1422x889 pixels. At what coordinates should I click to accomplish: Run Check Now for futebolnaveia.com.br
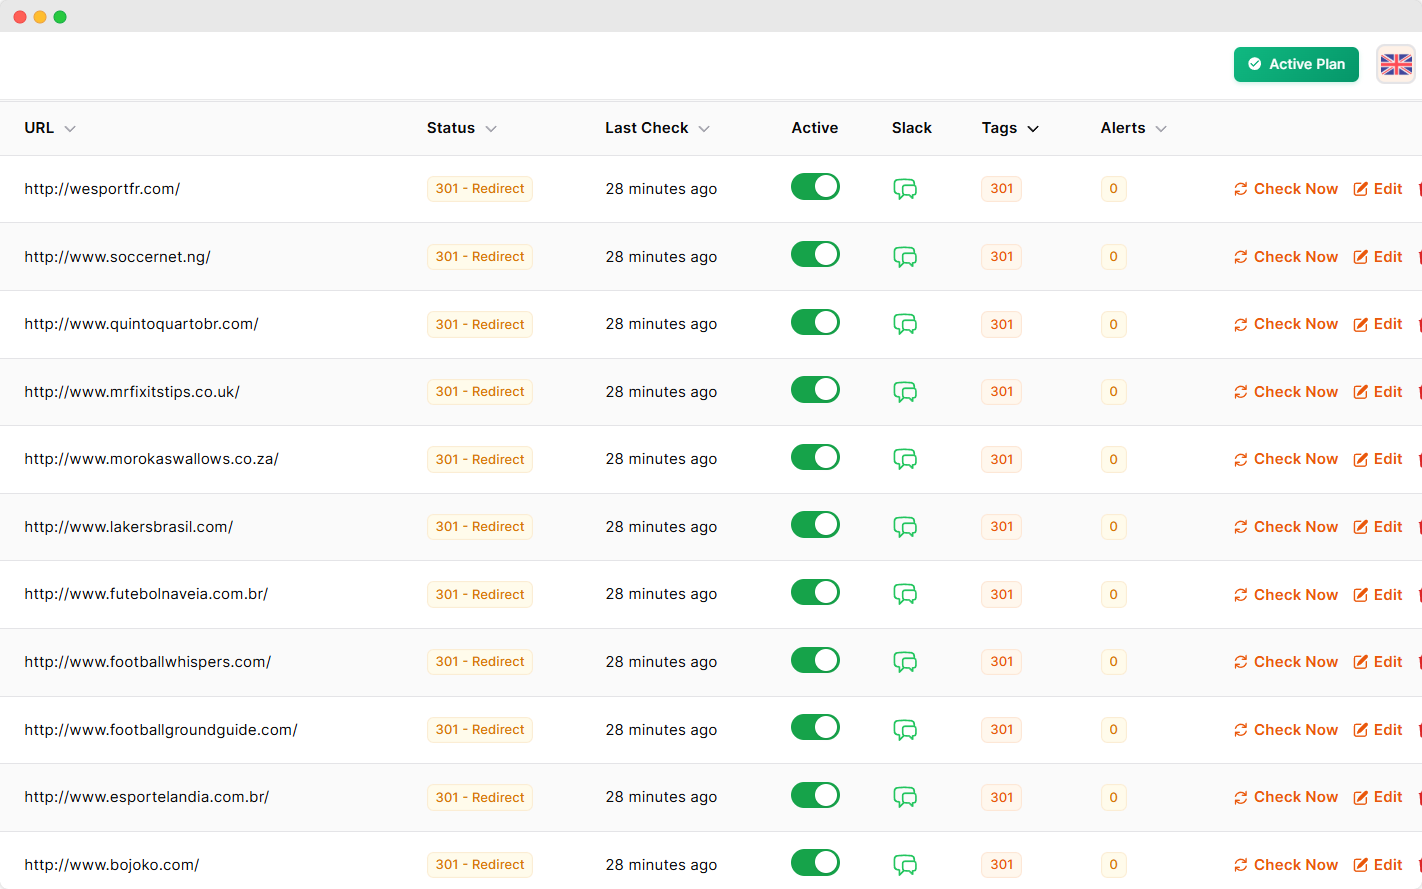[1286, 595]
